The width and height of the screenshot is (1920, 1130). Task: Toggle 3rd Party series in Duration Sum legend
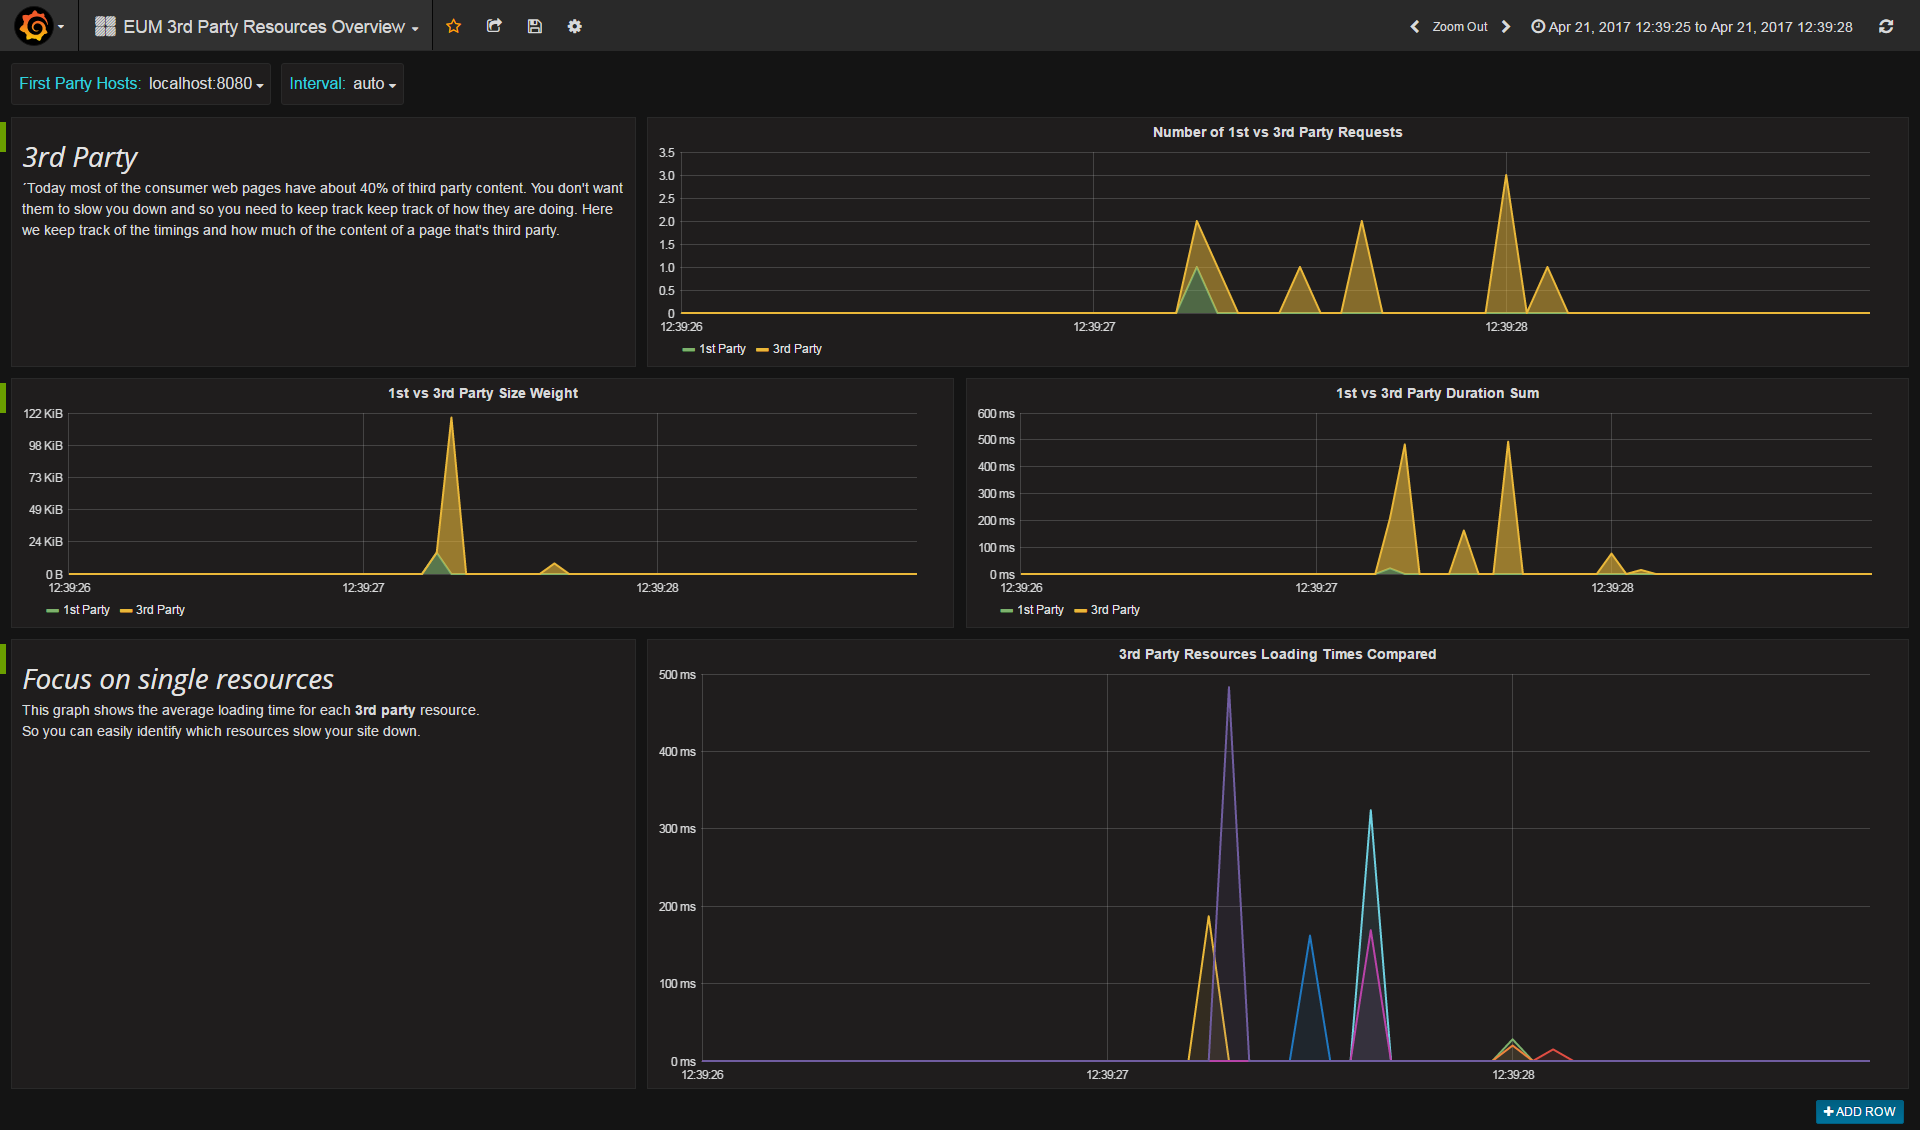1115,610
